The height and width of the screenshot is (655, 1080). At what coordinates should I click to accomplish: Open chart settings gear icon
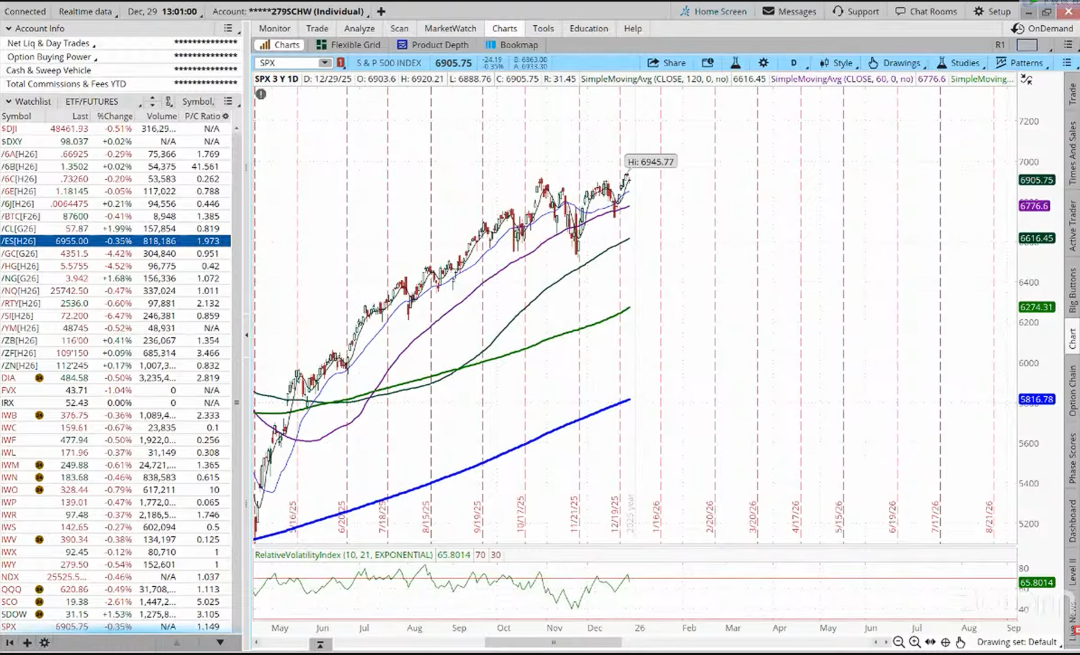(x=763, y=63)
